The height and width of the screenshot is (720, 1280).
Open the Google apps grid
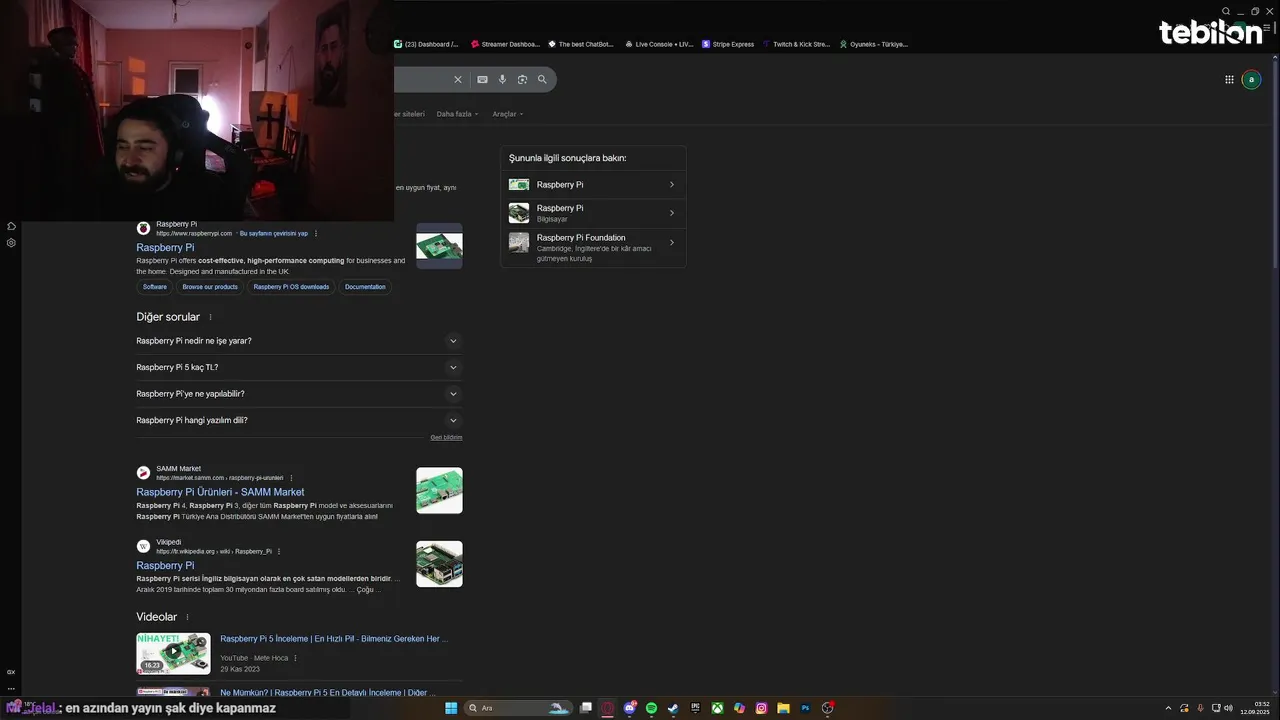tap(1229, 79)
